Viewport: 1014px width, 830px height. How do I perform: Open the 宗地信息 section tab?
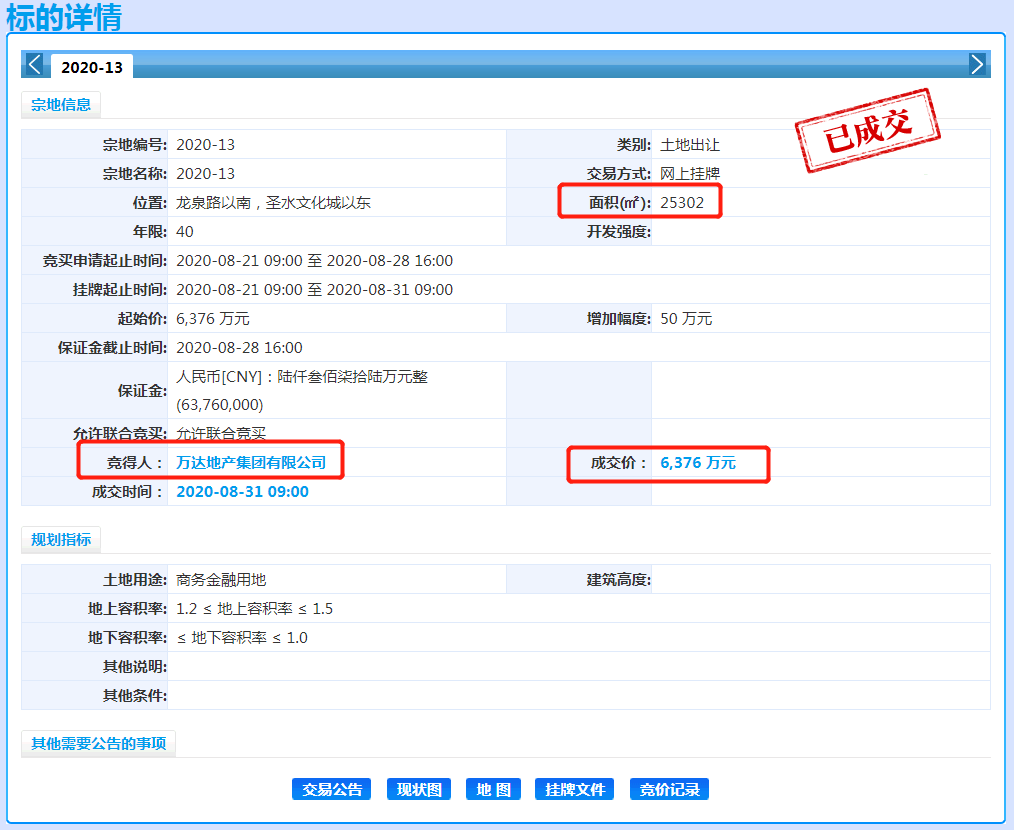pyautogui.click(x=61, y=105)
